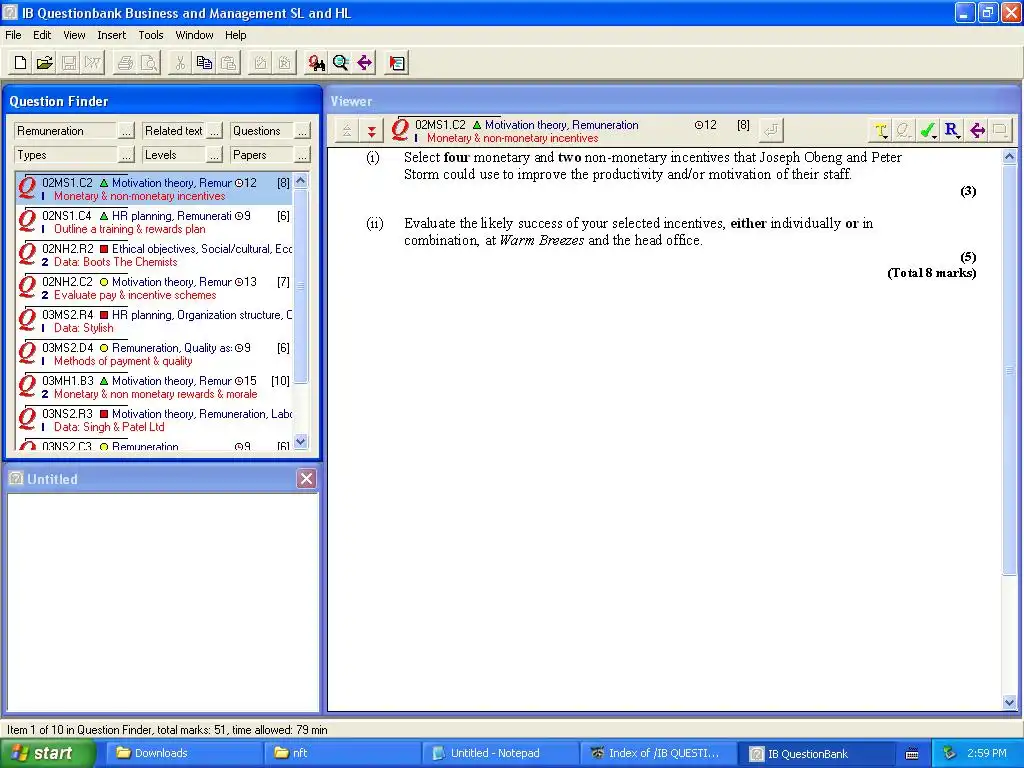Viewport: 1024px width, 768px height.
Task: Close the Untitled panel
Action: [x=306, y=479]
